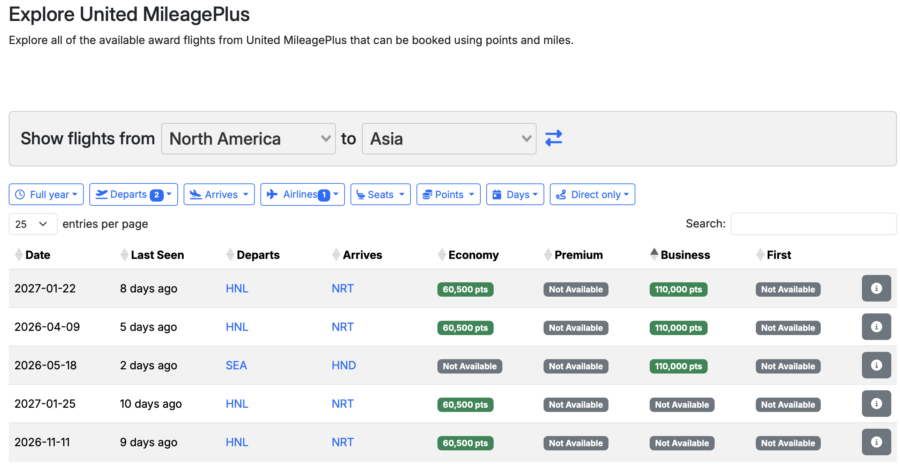Open the Airlines filter dropdown
The height and width of the screenshot is (464, 900).
point(302,195)
